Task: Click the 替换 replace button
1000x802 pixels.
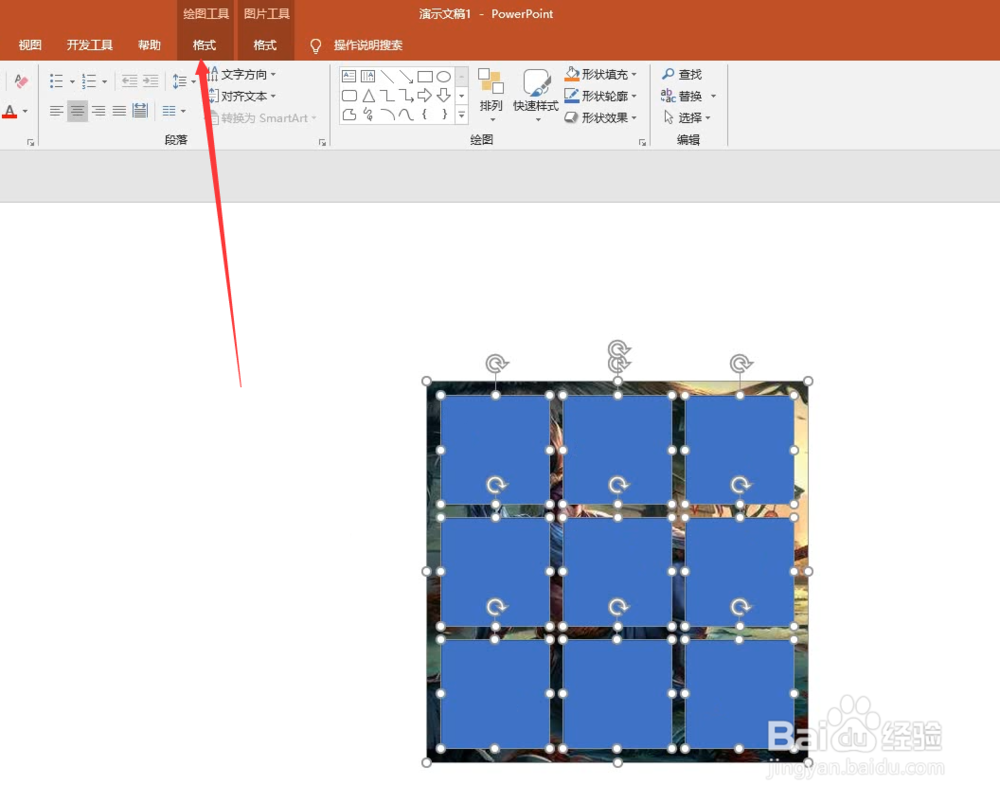Action: tap(682, 96)
